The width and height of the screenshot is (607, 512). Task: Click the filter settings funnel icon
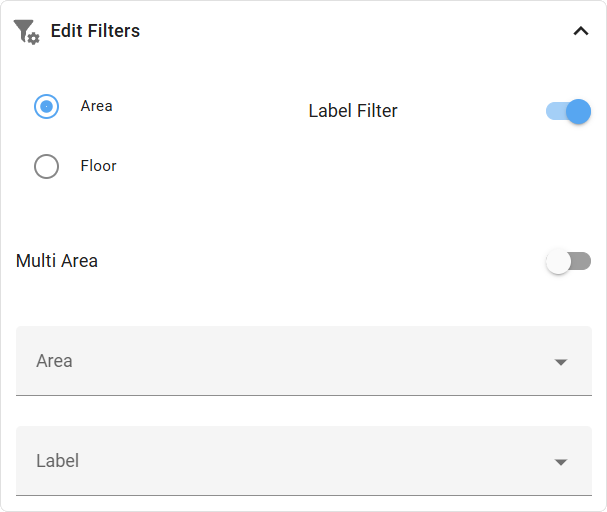click(26, 31)
